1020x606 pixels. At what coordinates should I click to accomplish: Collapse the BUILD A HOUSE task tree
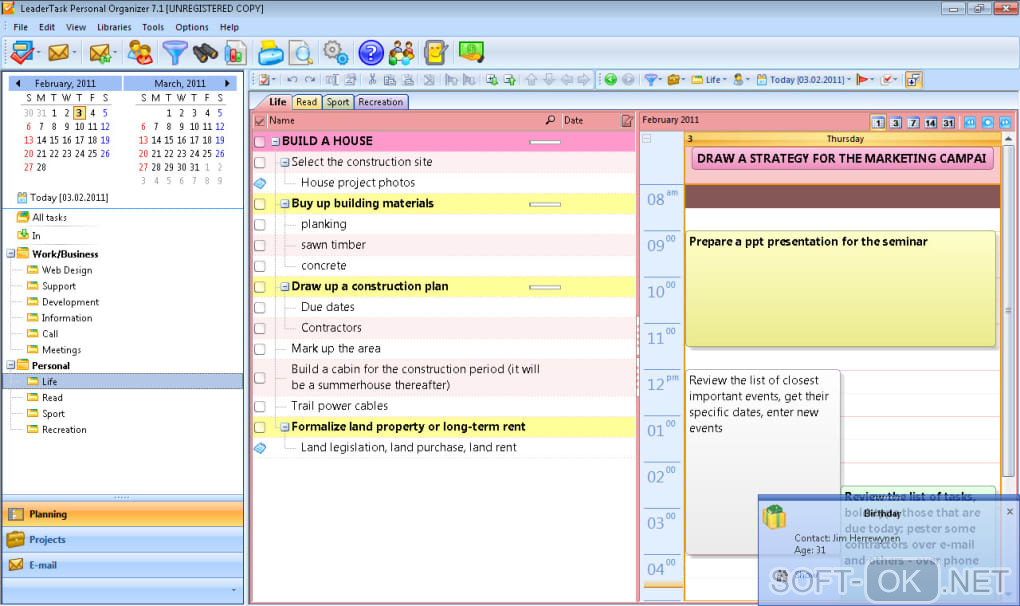tap(275, 141)
